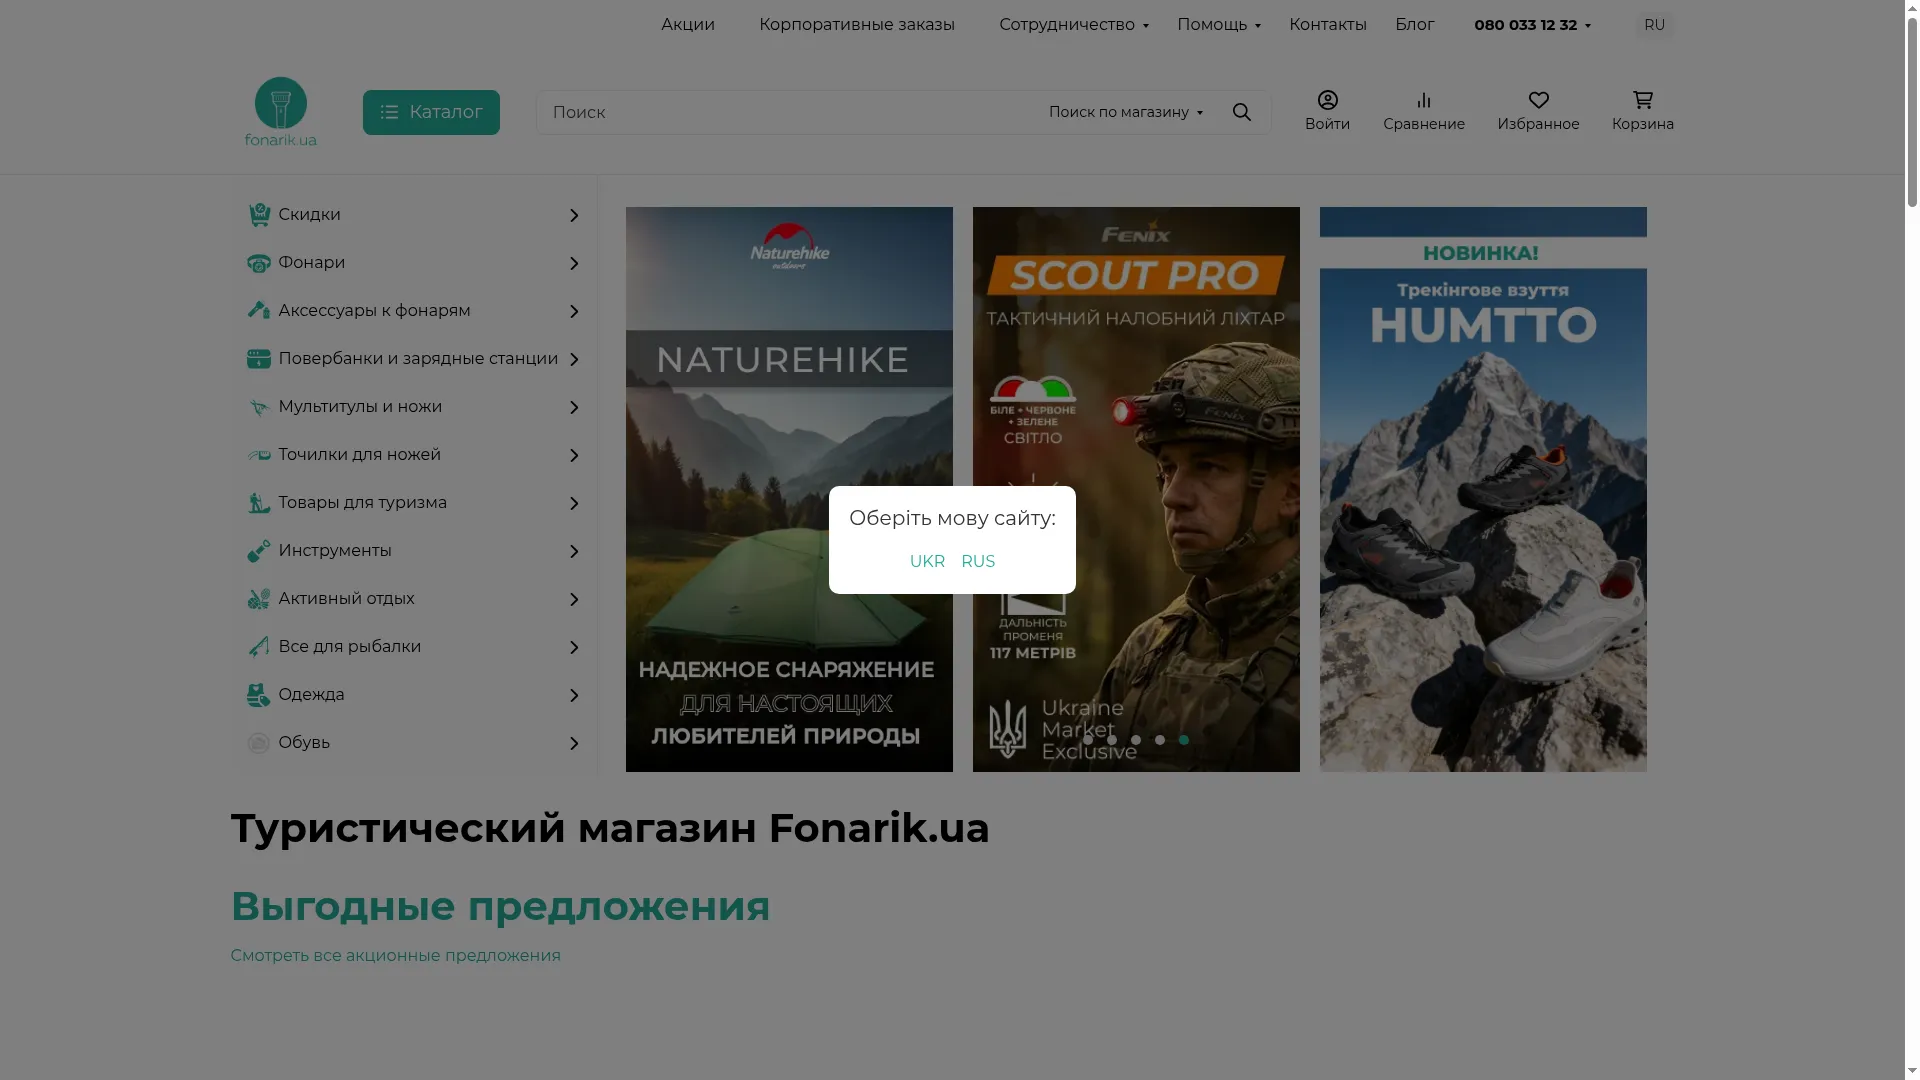Viewport: 1920px width, 1080px height.
Task: Click the Инструменты category icon
Action: coord(259,551)
